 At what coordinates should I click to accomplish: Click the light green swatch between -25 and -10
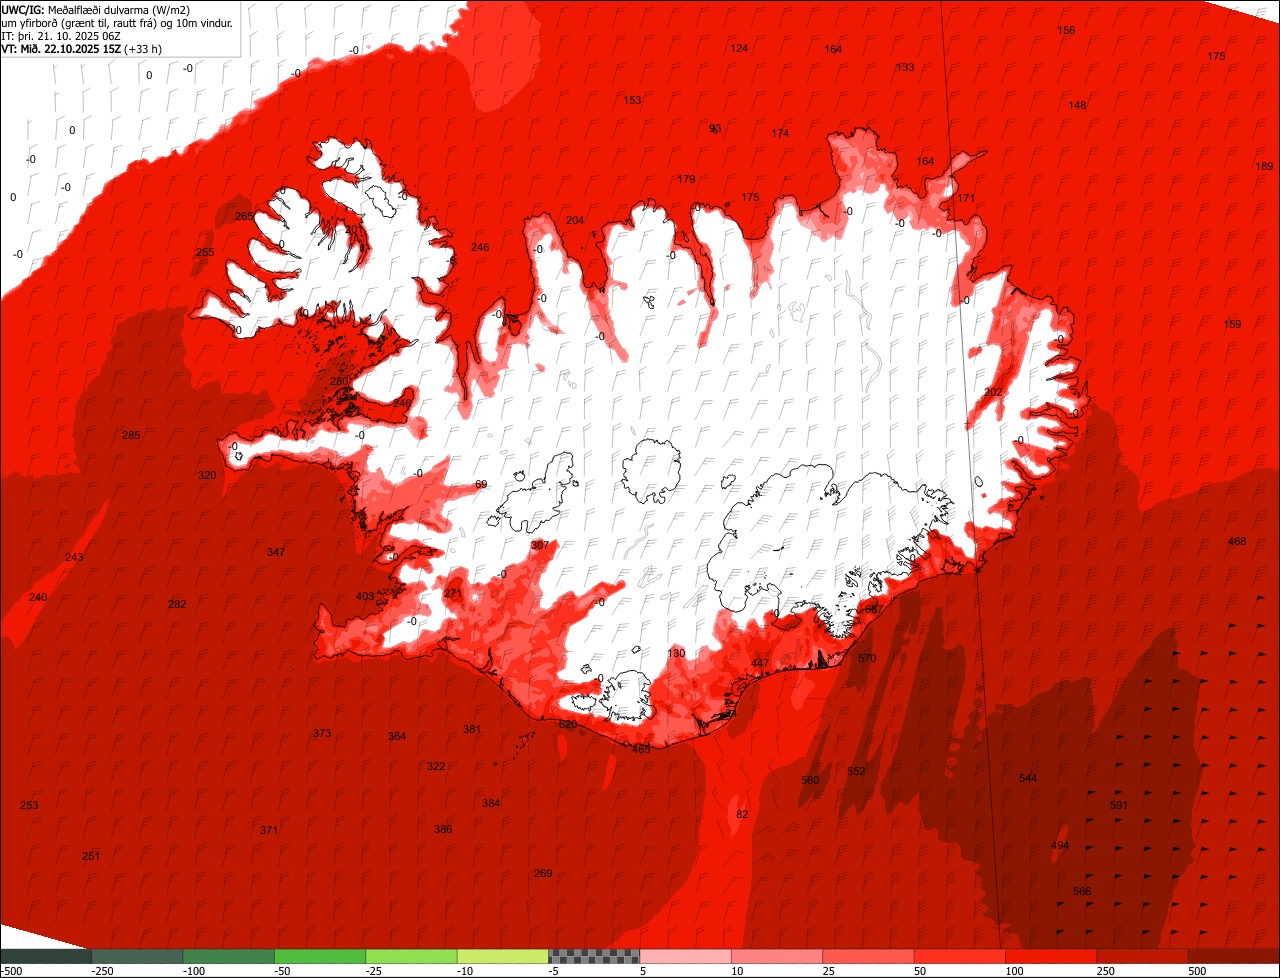(412, 956)
